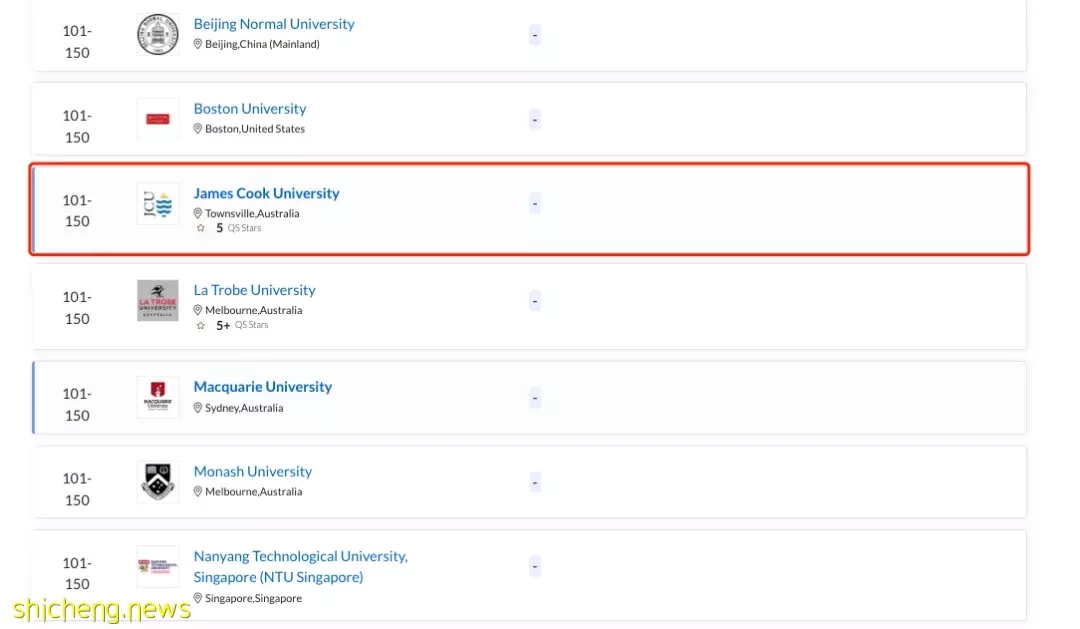1080x629 pixels.
Task: Click 'Melbourne,Australia' under La Trobe University
Action: tap(253, 310)
